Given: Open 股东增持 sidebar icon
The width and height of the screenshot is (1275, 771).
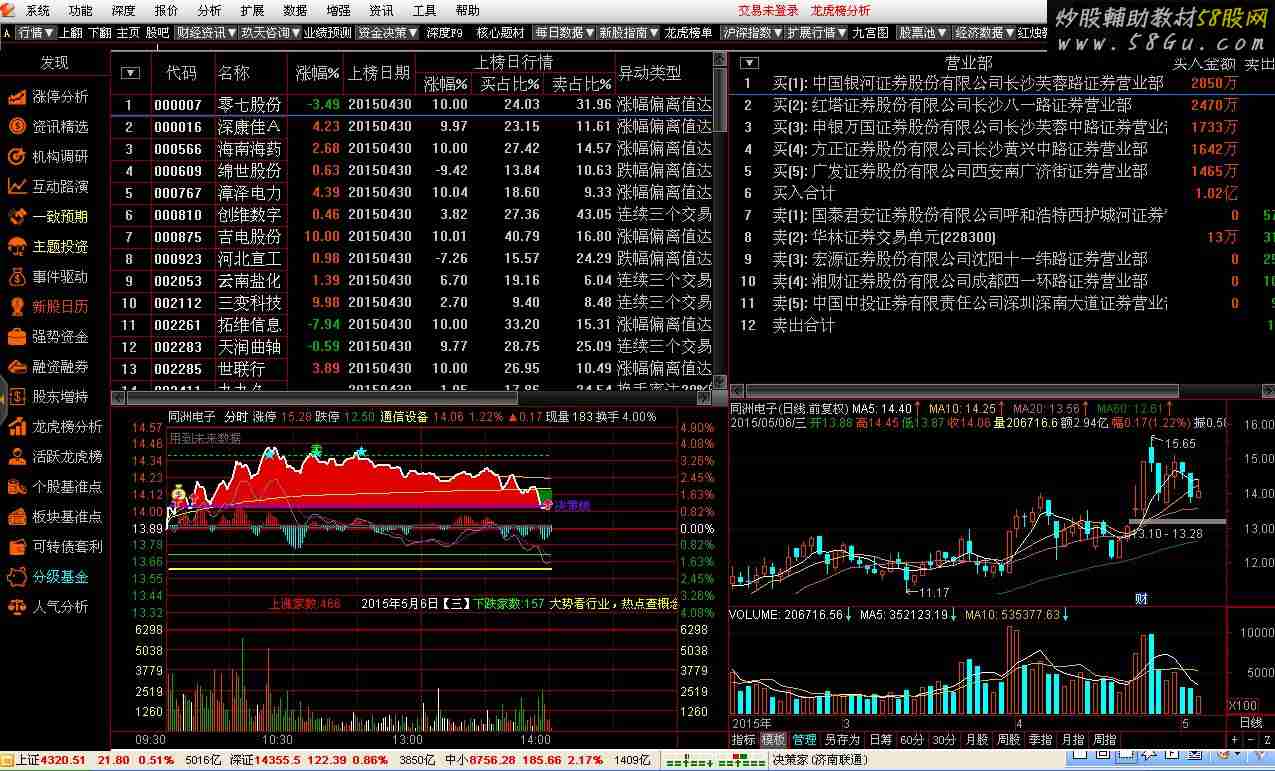Looking at the screenshot, I should click(16, 397).
